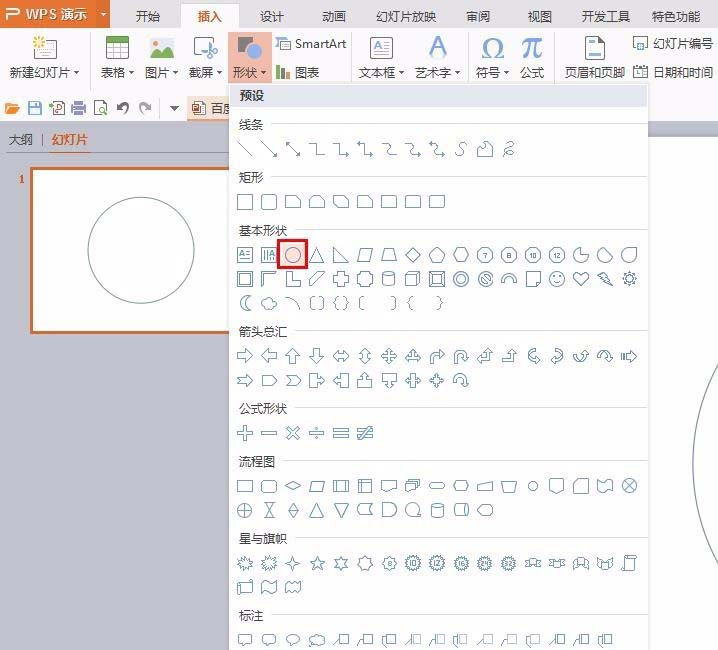The image size is (718, 650).
Task: Switch to the 设计 ribbon tab
Action: [272, 17]
